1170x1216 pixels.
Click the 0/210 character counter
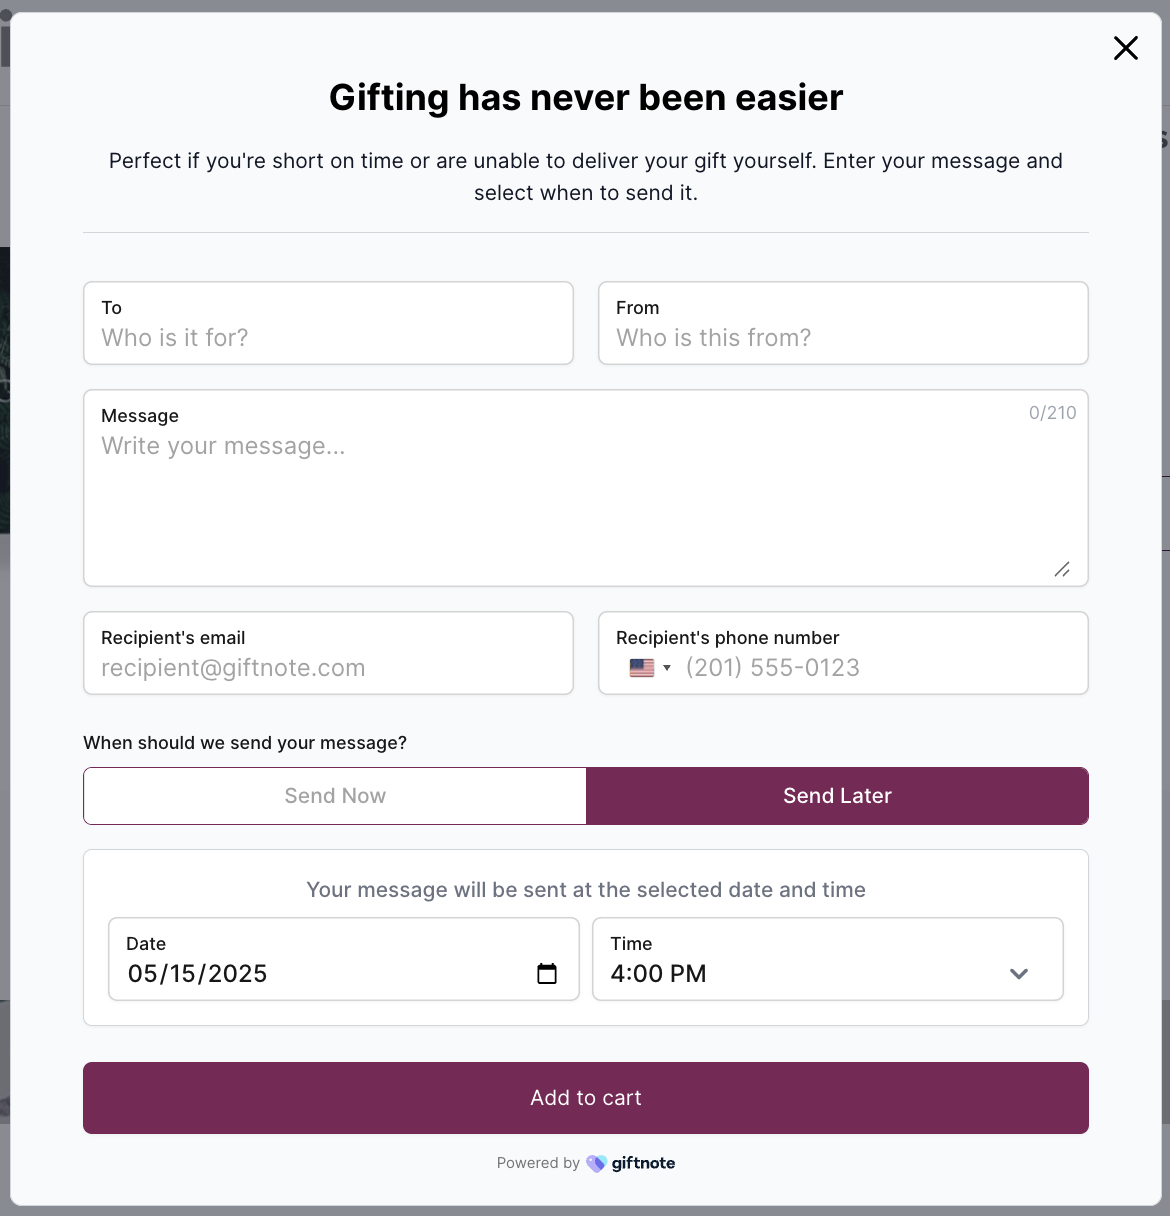coord(1052,413)
